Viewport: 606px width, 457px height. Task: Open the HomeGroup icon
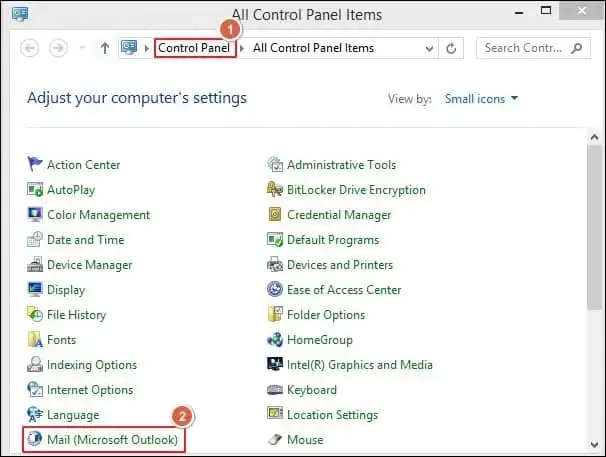point(276,340)
